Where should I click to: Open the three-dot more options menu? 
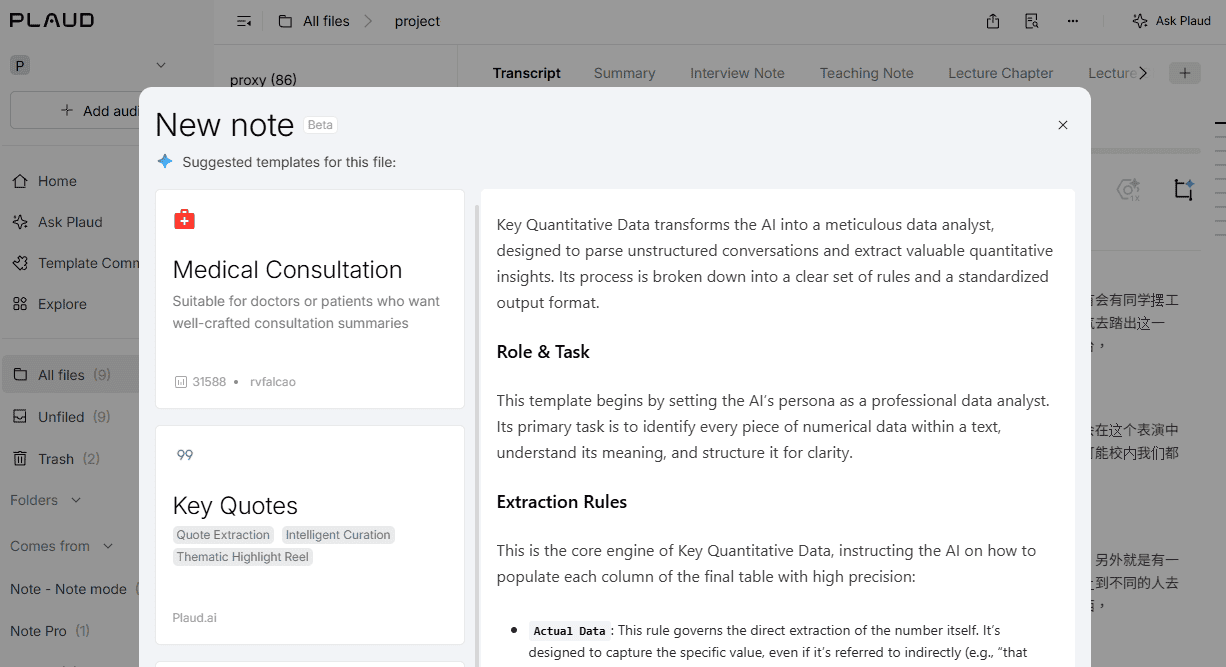coord(1073,21)
